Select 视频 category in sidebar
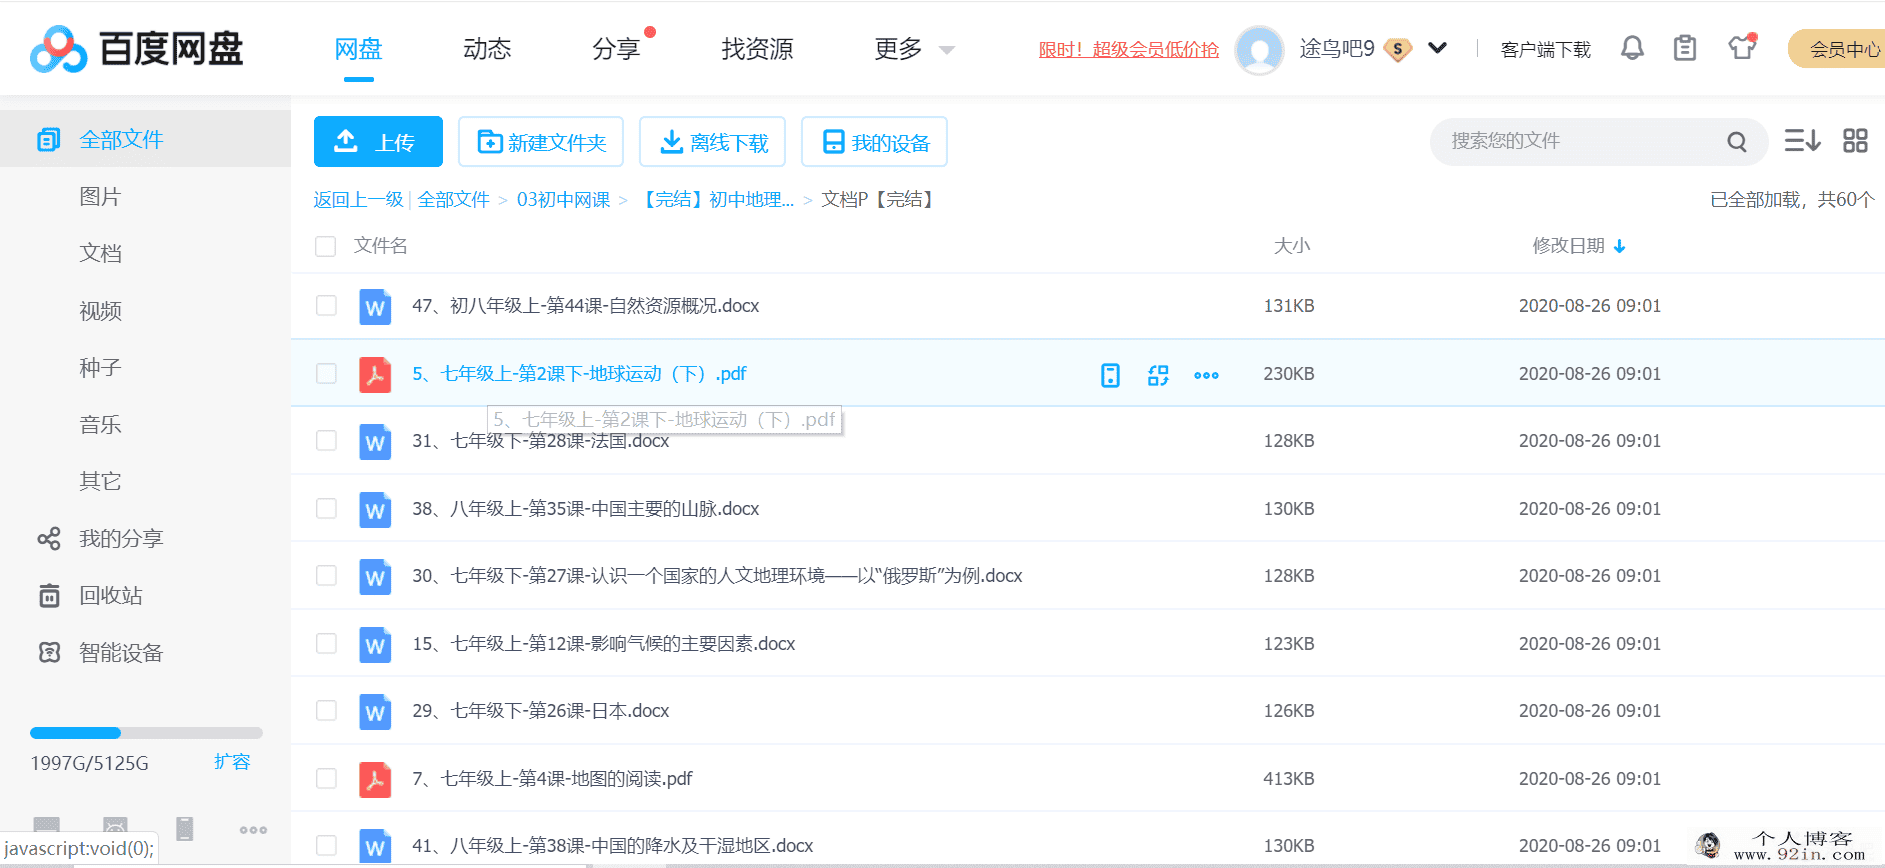 point(100,311)
